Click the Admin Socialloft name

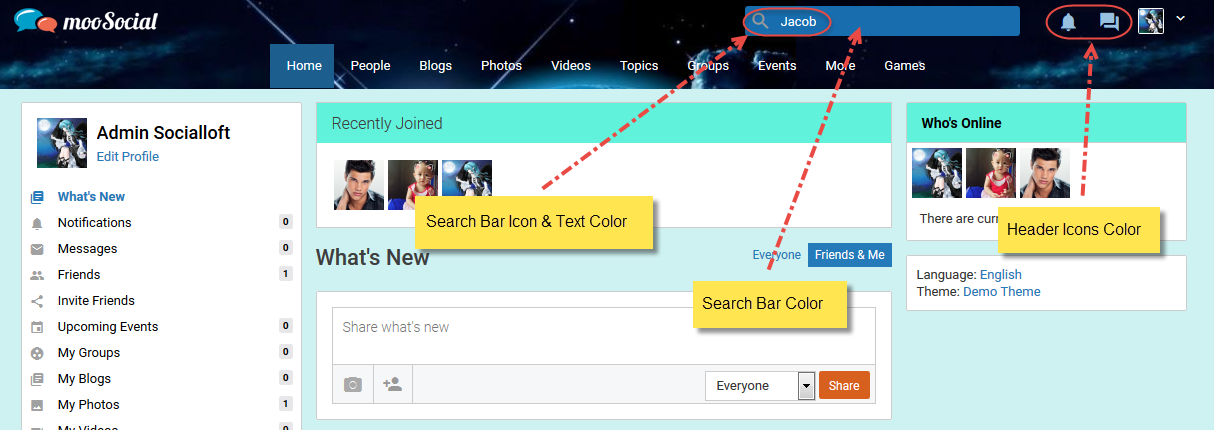click(164, 133)
